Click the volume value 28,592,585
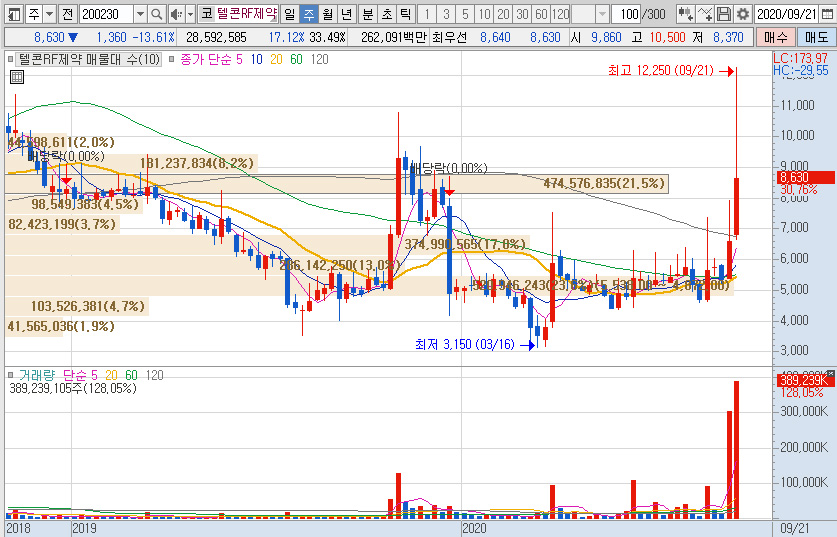Image resolution: width=837 pixels, height=537 pixels. click(x=216, y=37)
